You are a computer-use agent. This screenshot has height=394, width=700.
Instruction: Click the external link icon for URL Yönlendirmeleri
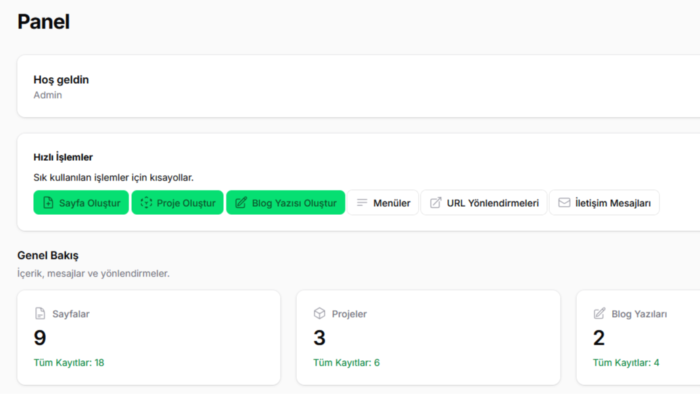point(435,203)
